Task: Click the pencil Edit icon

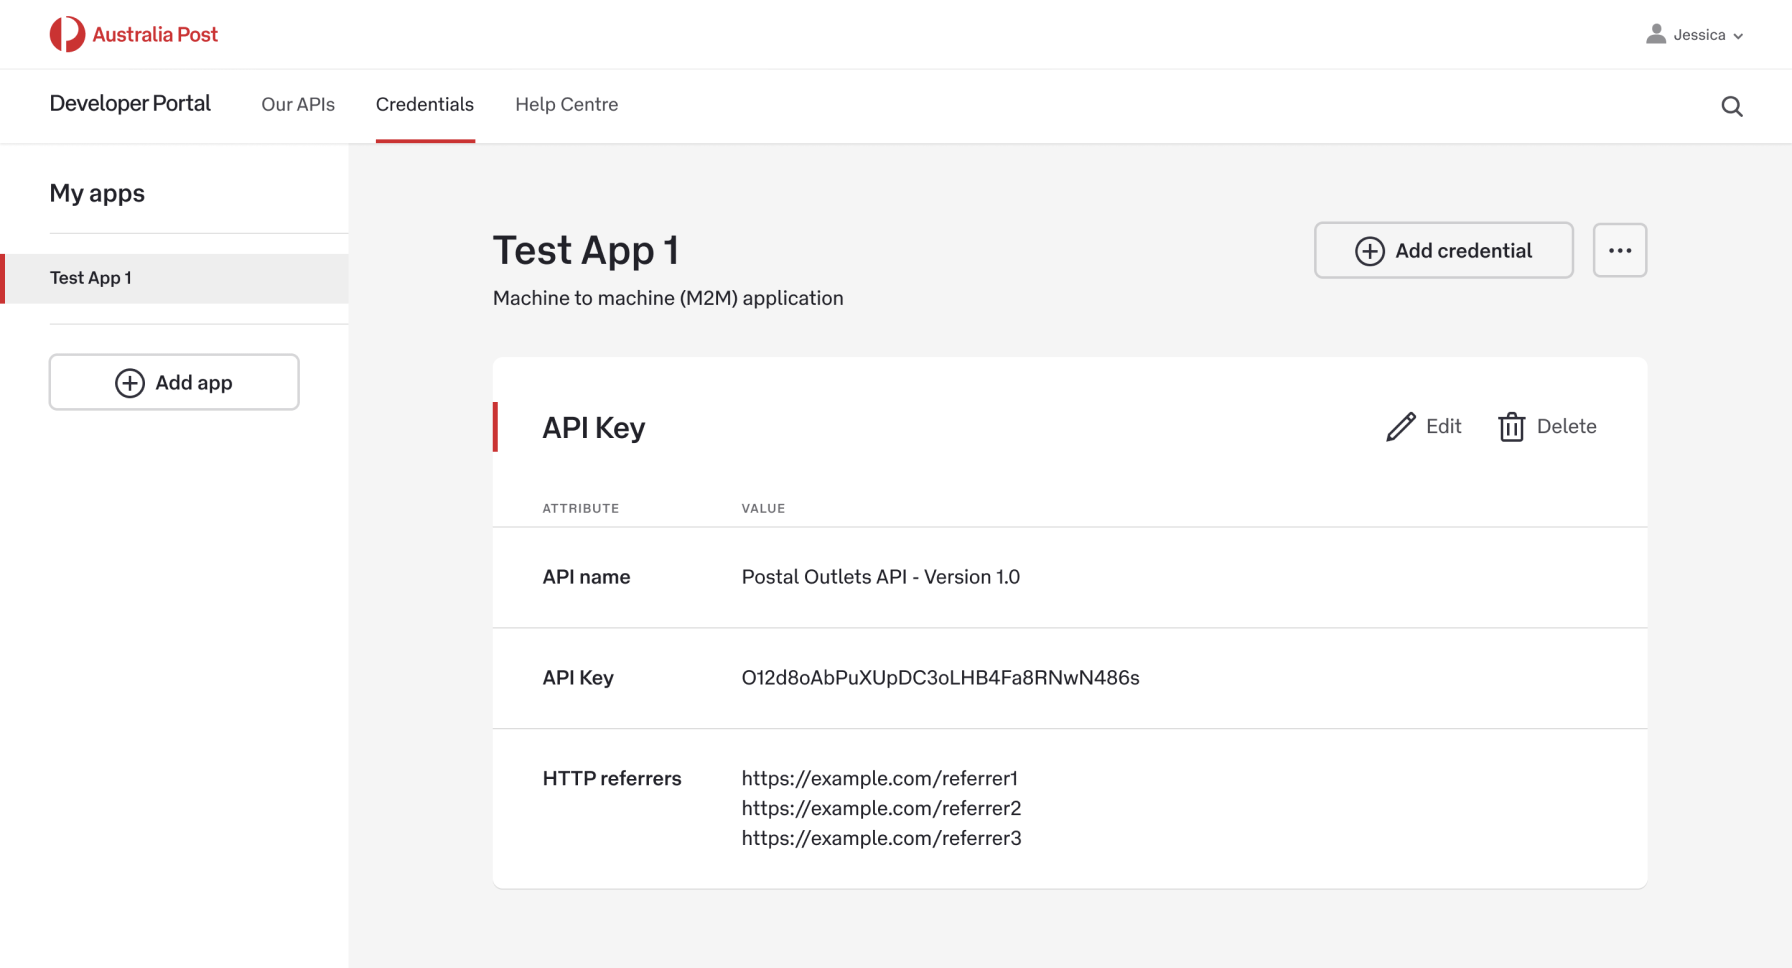Action: (1401, 427)
